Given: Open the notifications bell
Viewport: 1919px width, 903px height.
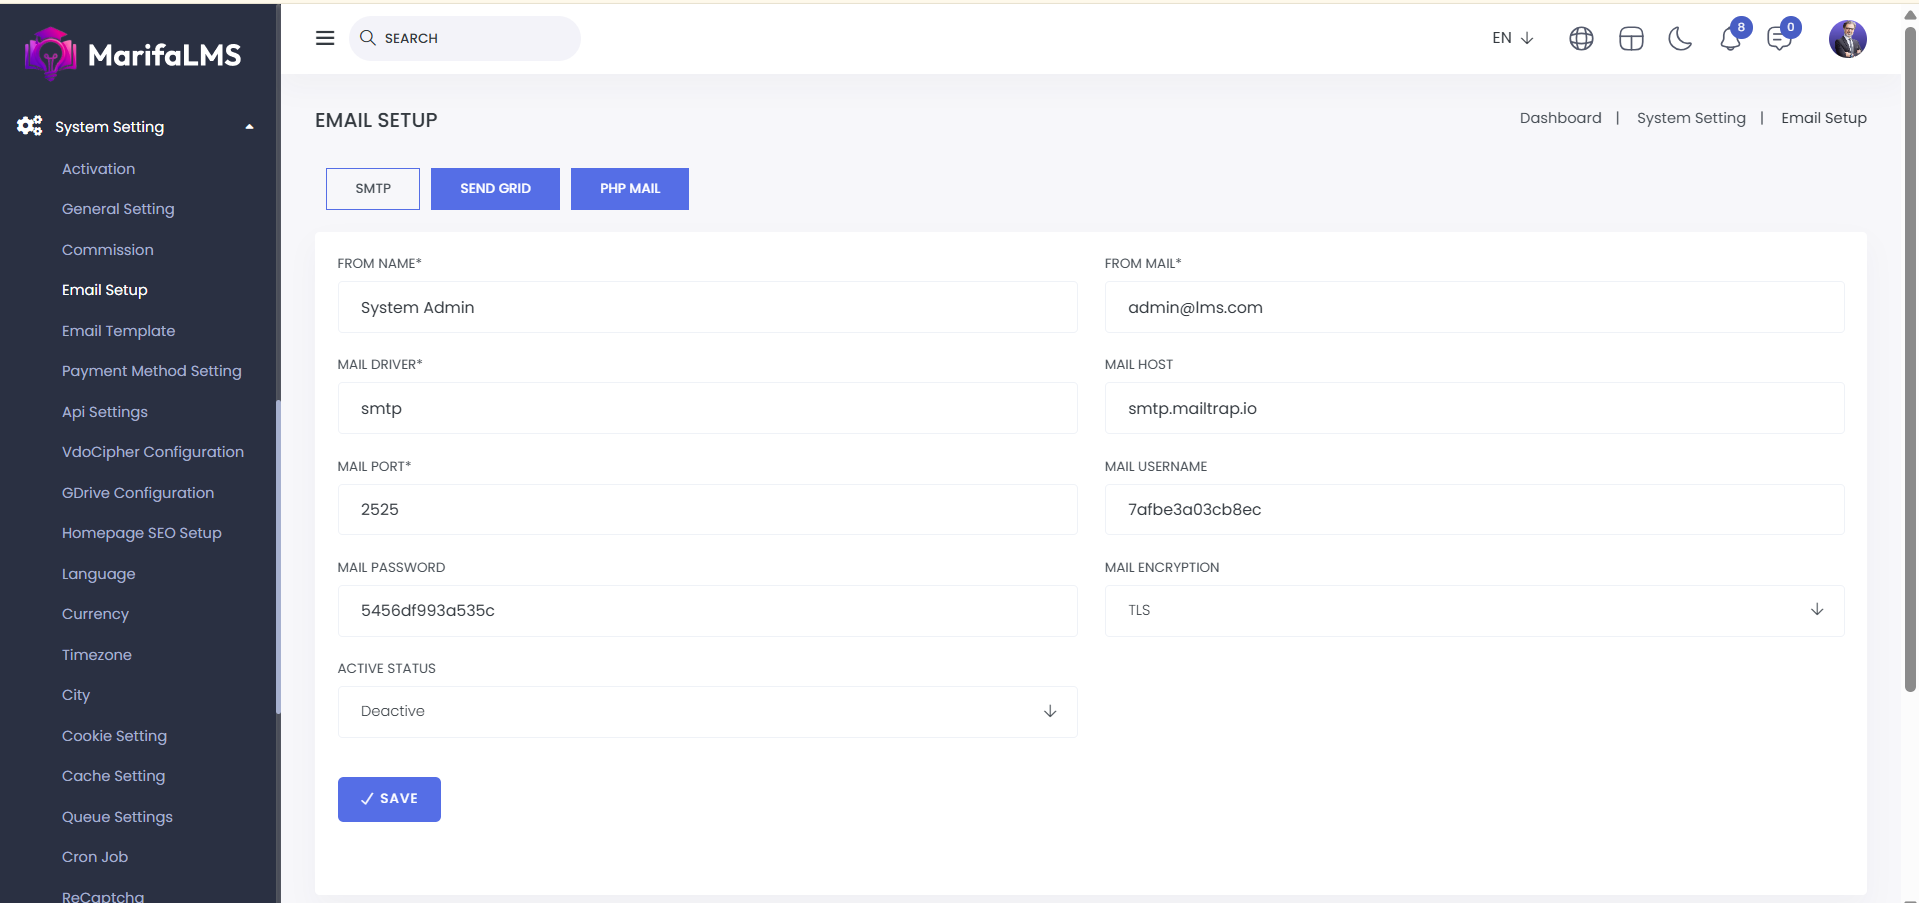Looking at the screenshot, I should (x=1730, y=39).
